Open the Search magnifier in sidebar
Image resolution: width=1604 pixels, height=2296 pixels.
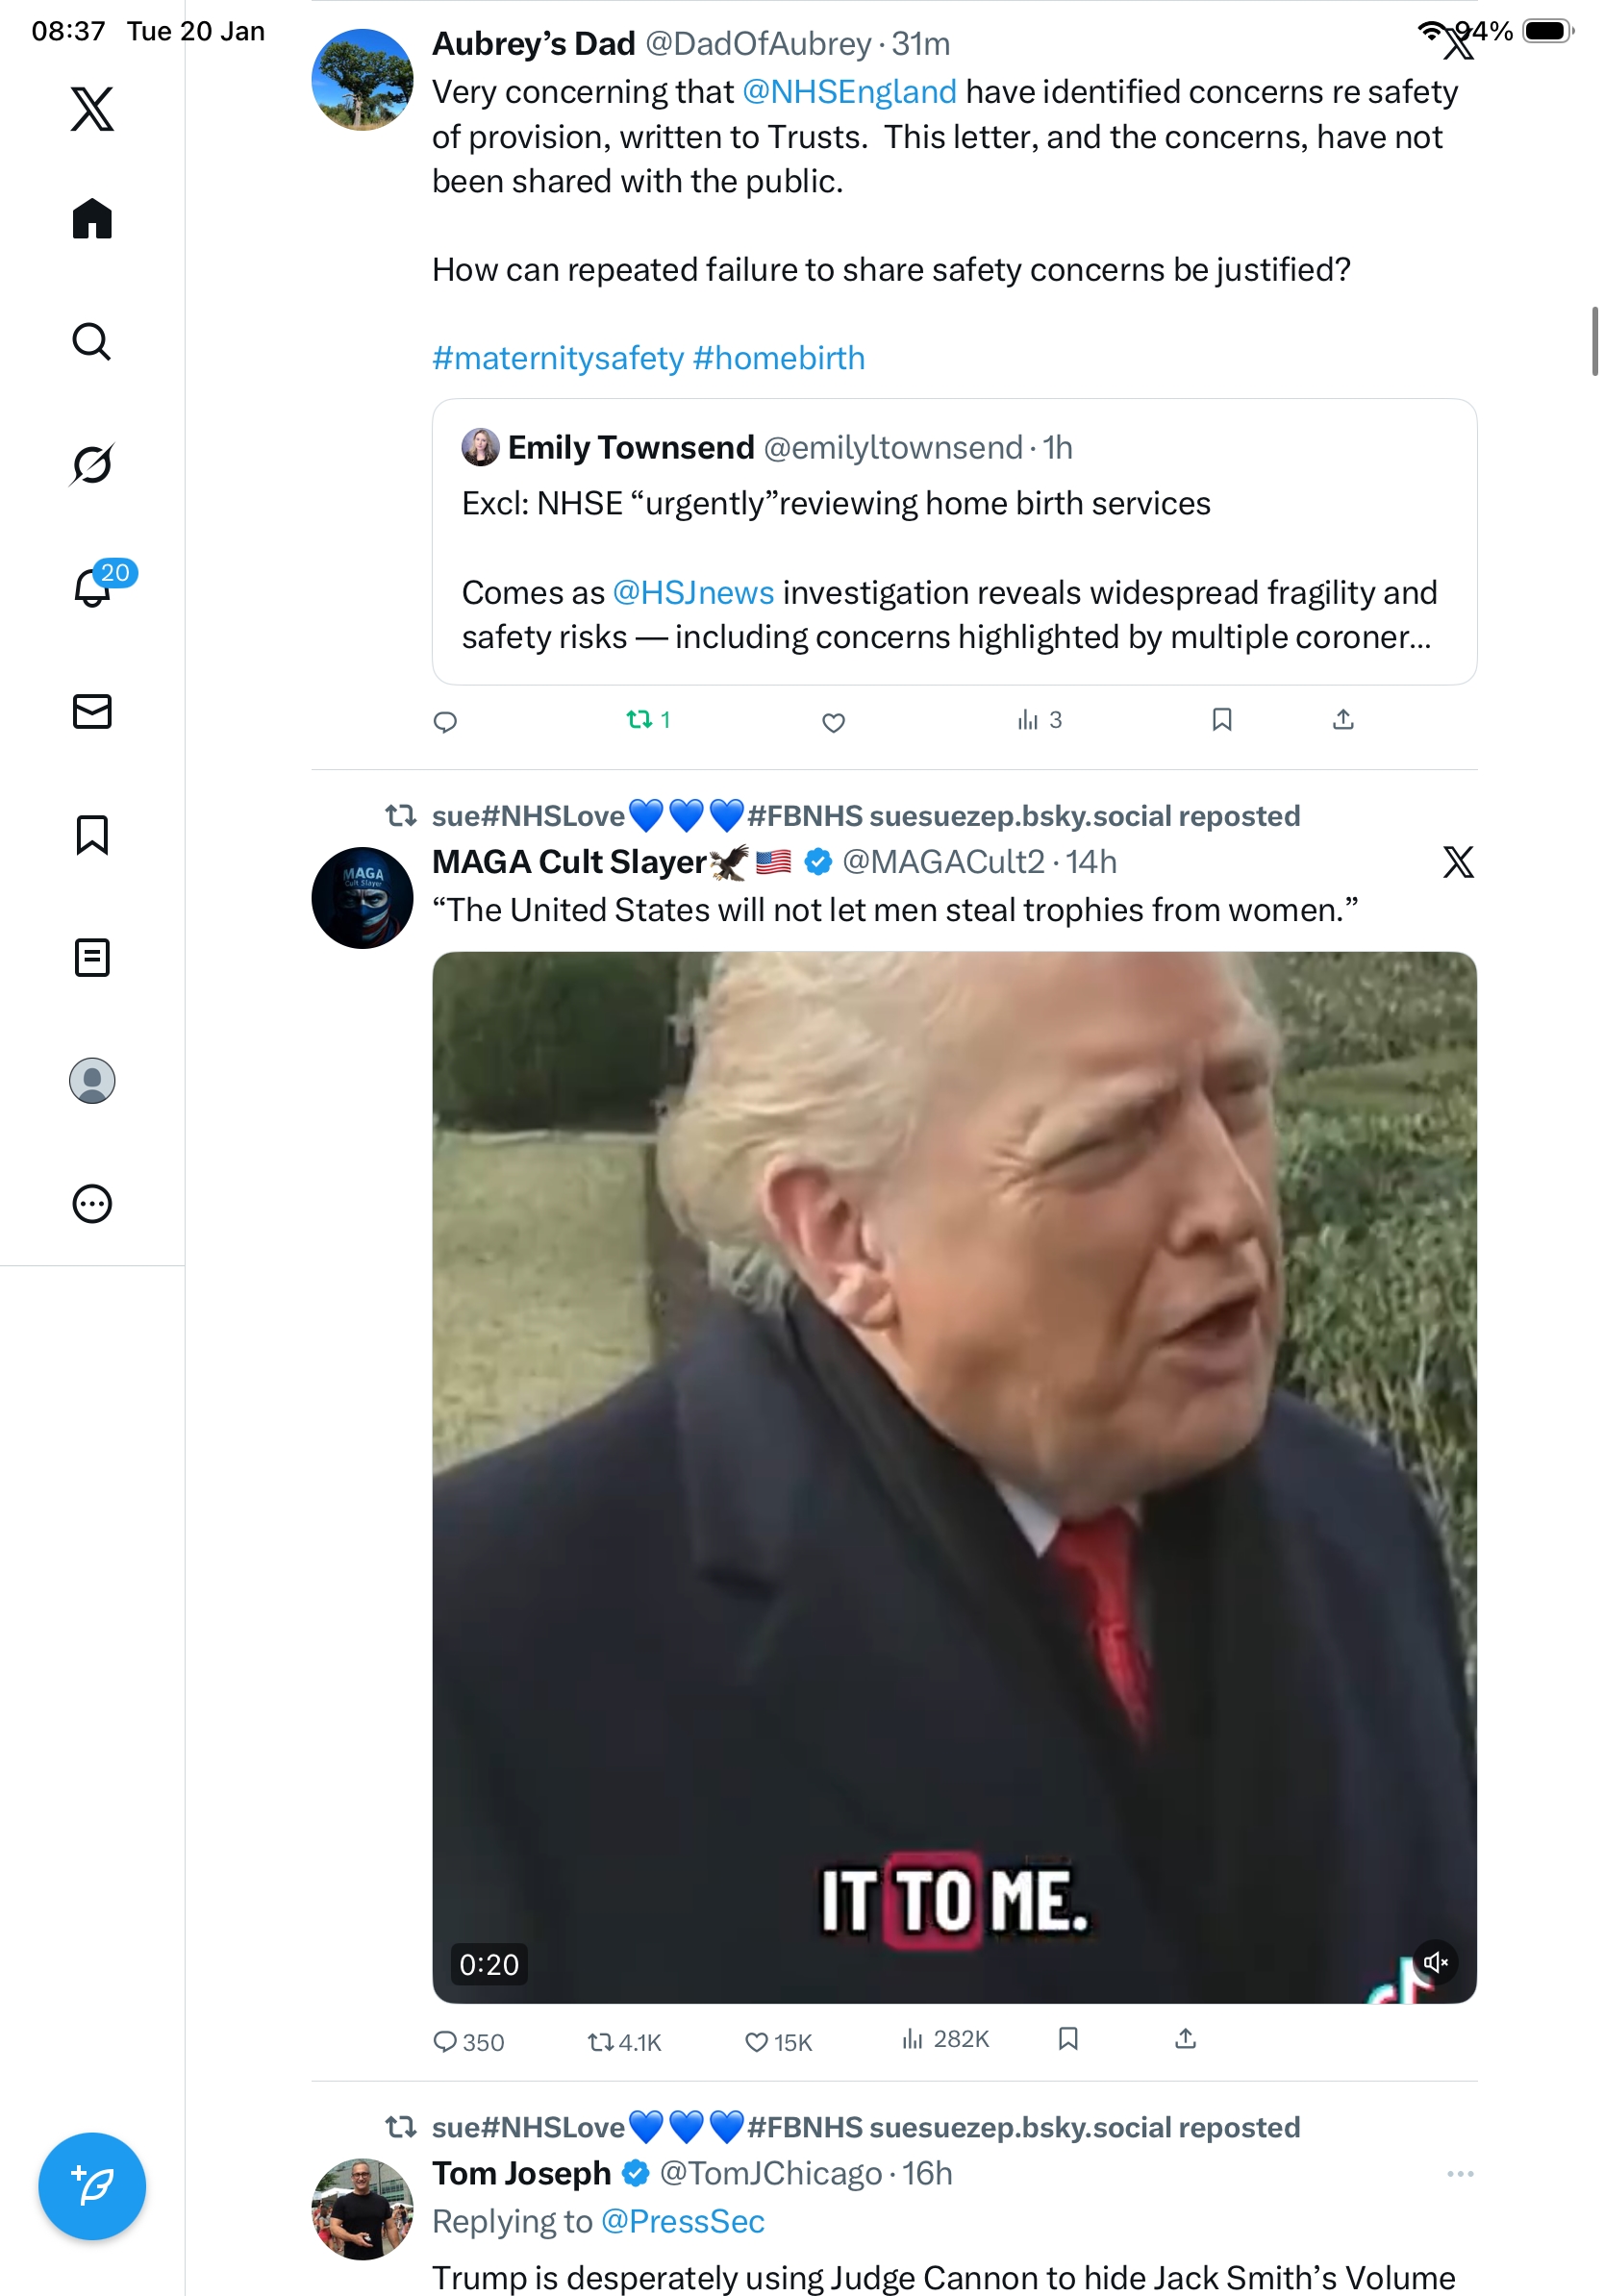[x=92, y=341]
